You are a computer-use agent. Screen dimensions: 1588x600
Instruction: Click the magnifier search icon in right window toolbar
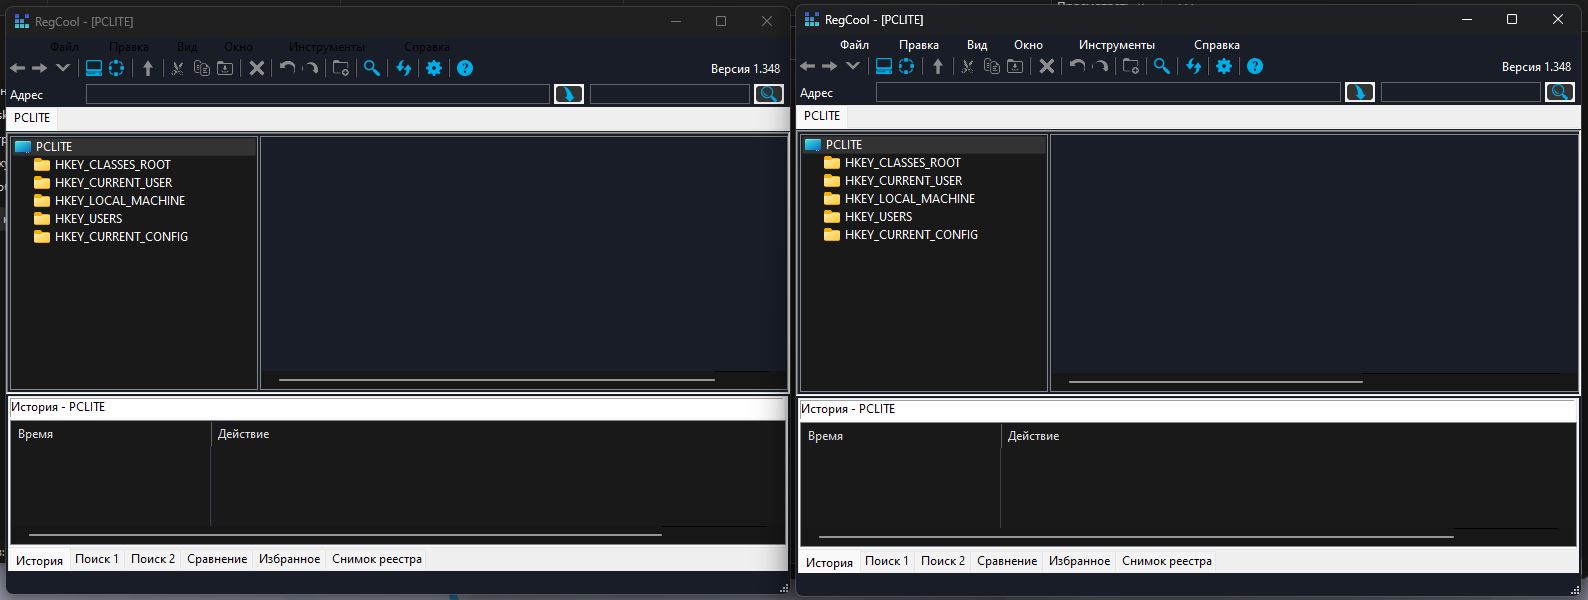1162,66
